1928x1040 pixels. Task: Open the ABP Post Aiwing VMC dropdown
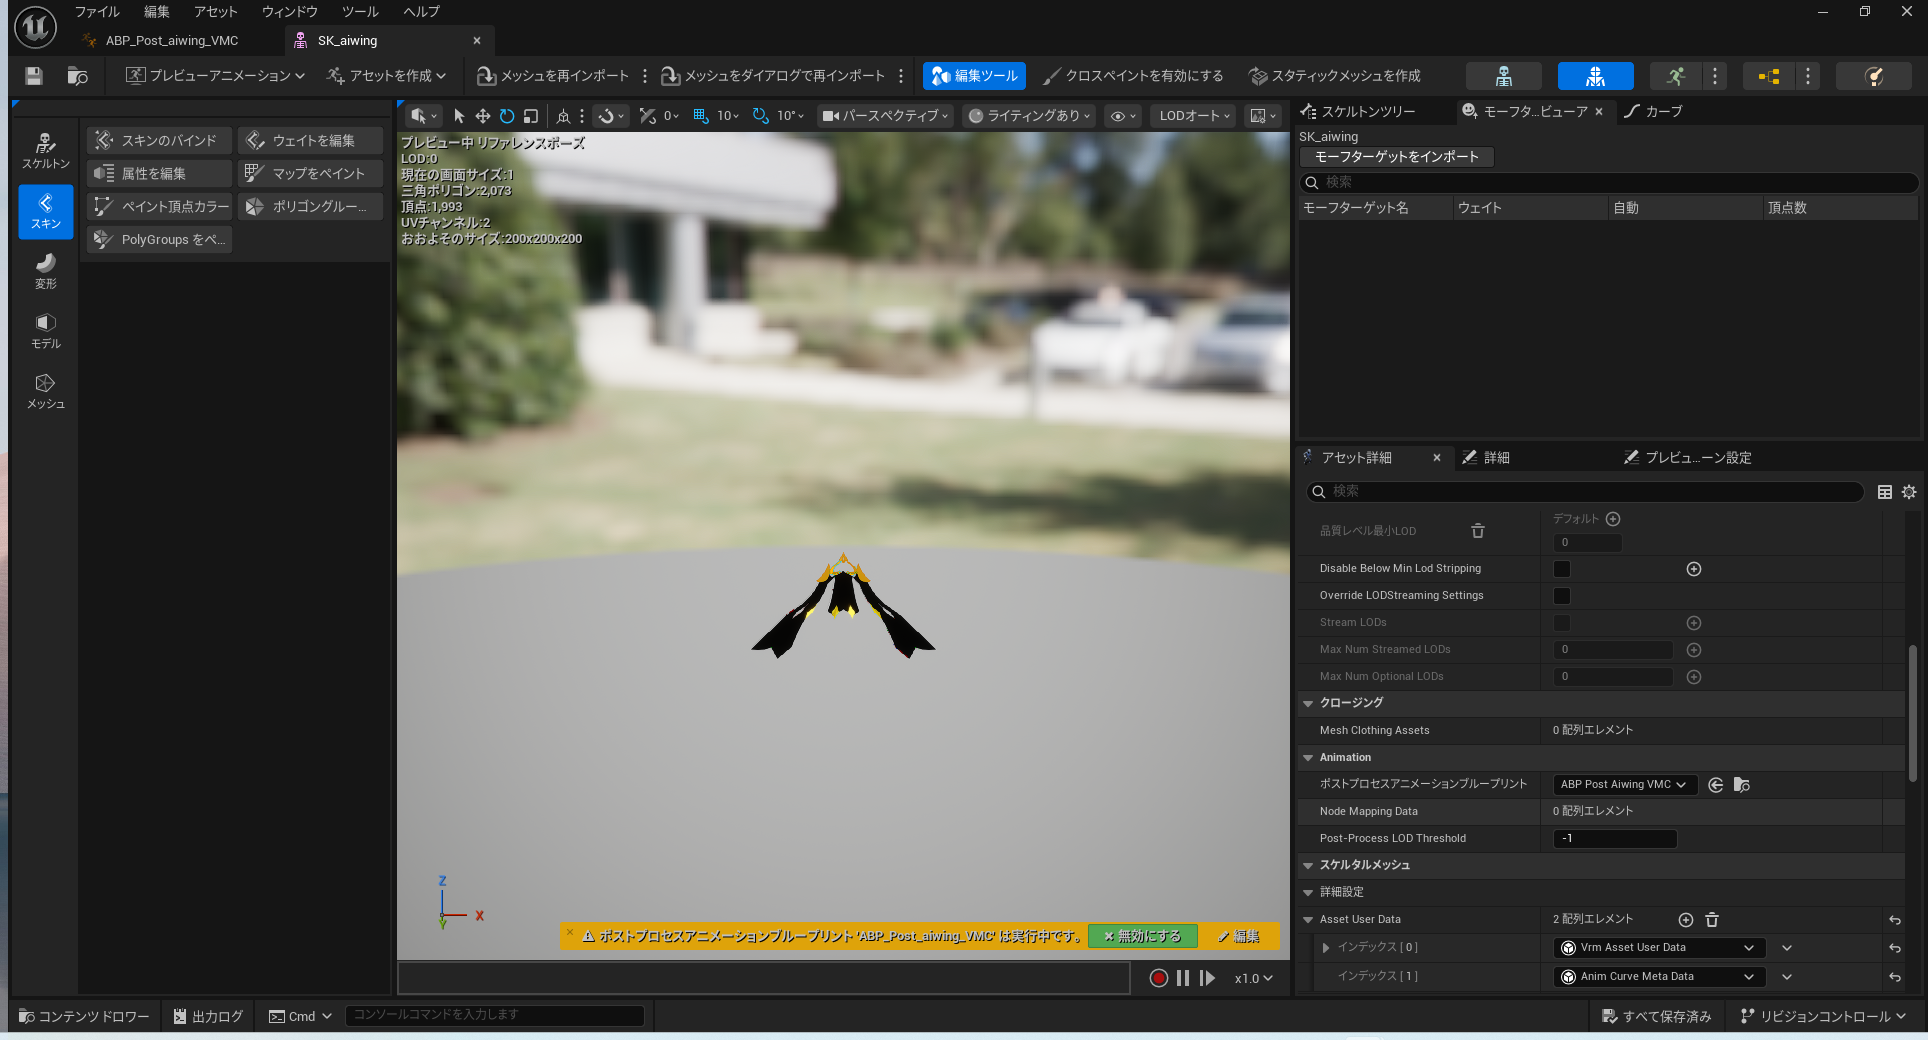pos(1623,785)
